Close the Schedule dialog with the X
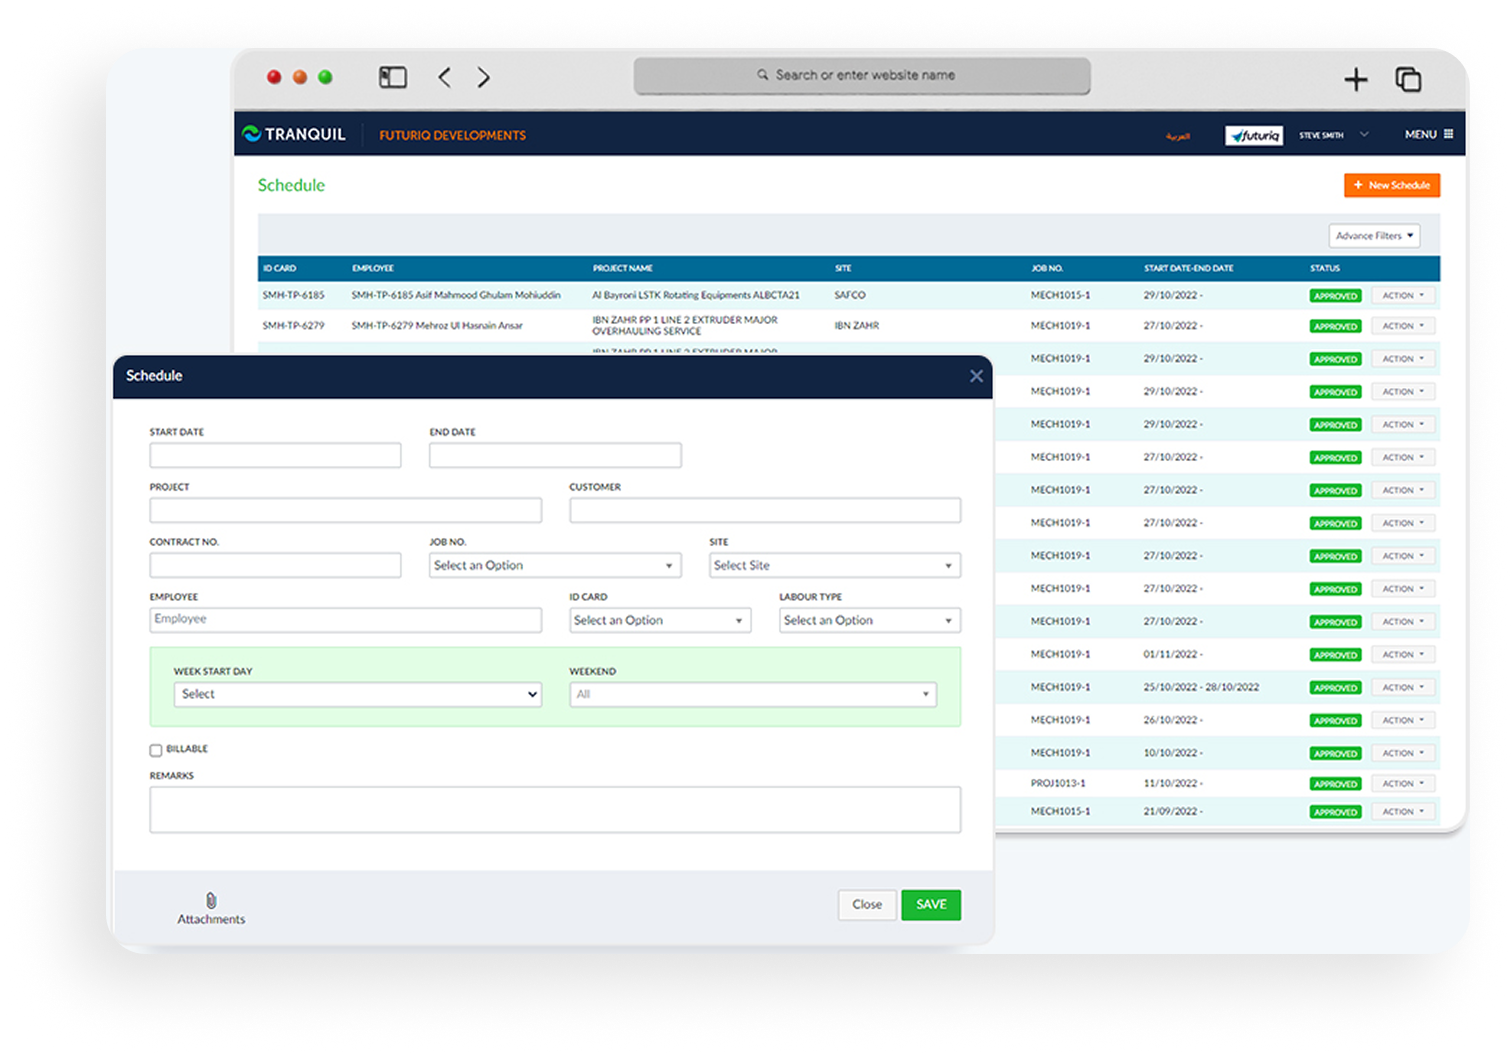Screen dimensions: 1511x1053 (976, 376)
